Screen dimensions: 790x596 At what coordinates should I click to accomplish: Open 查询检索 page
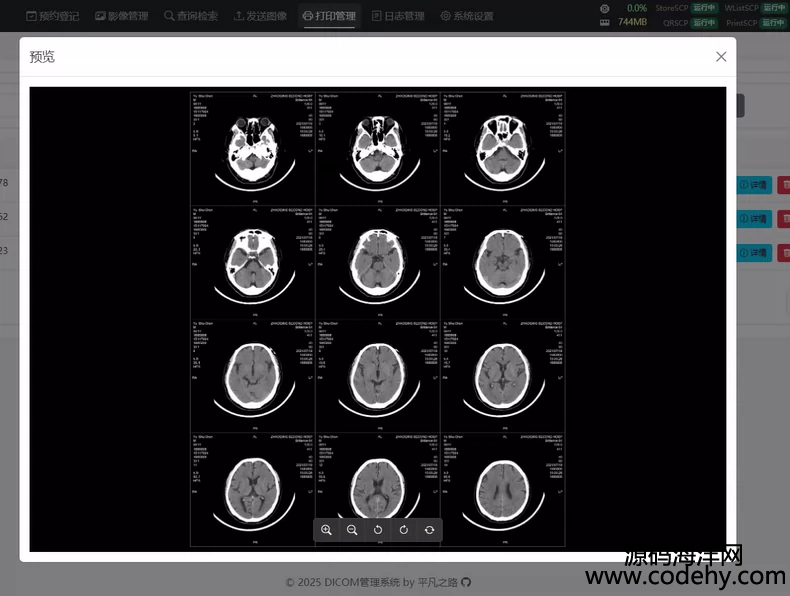(x=191, y=16)
